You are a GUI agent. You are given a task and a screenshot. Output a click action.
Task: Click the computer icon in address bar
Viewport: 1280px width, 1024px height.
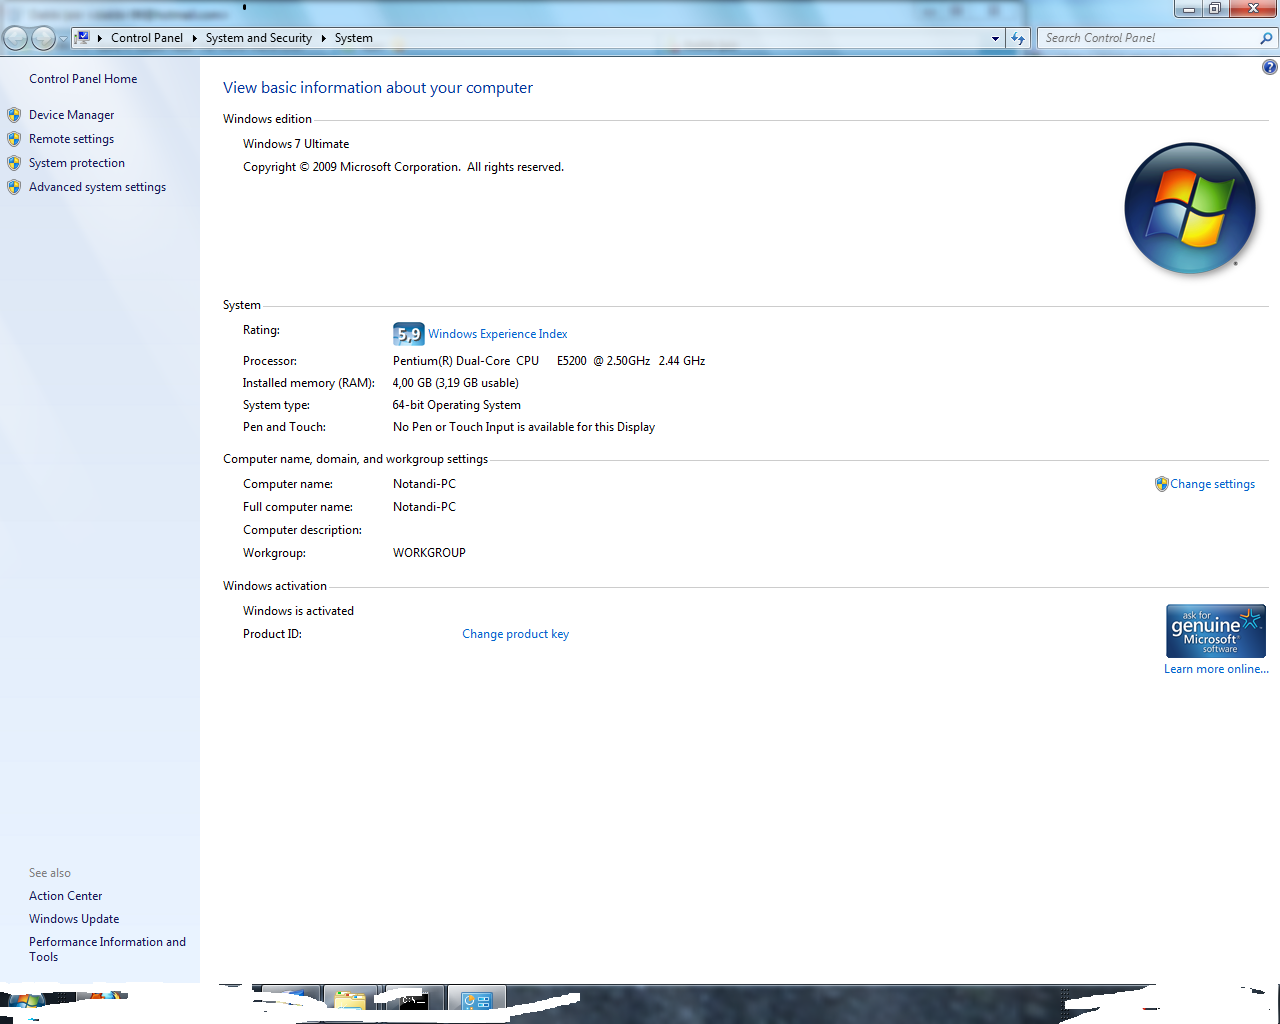pos(83,38)
